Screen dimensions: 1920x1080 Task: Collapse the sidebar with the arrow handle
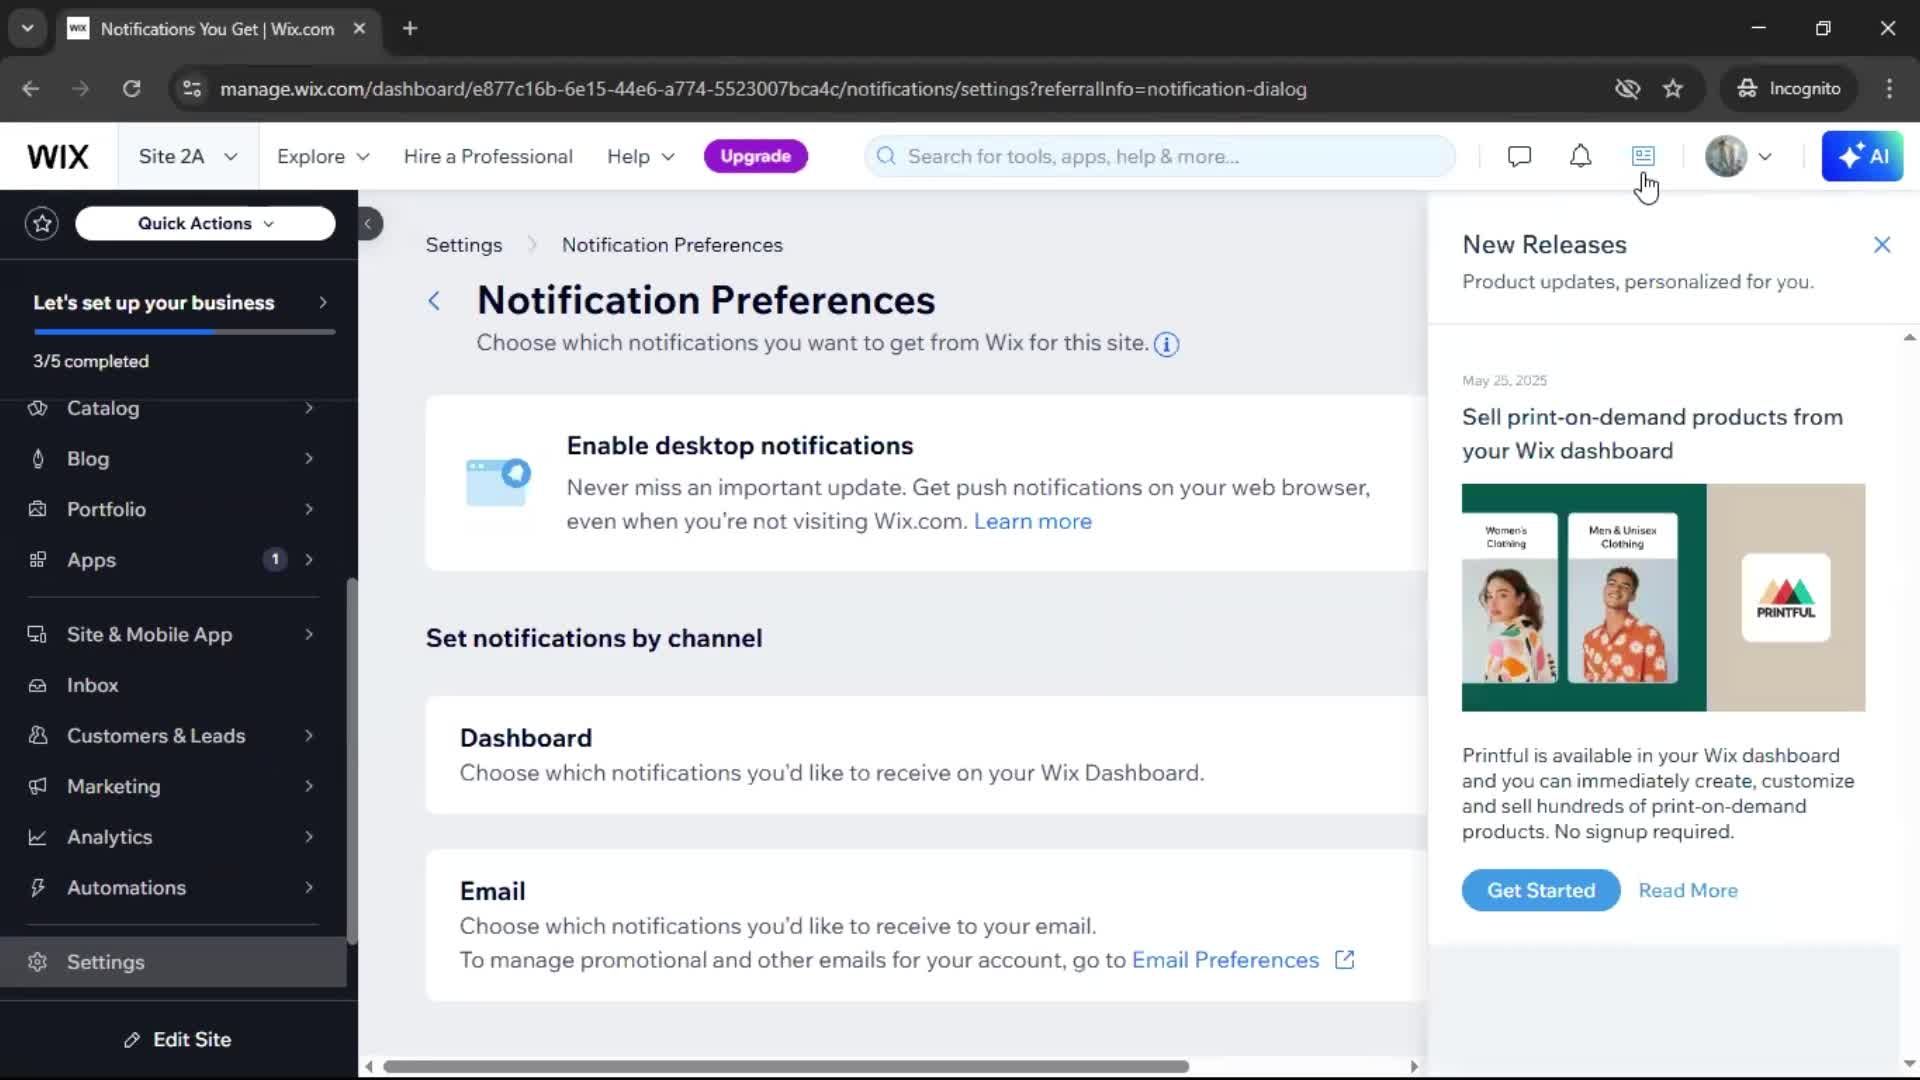point(368,223)
